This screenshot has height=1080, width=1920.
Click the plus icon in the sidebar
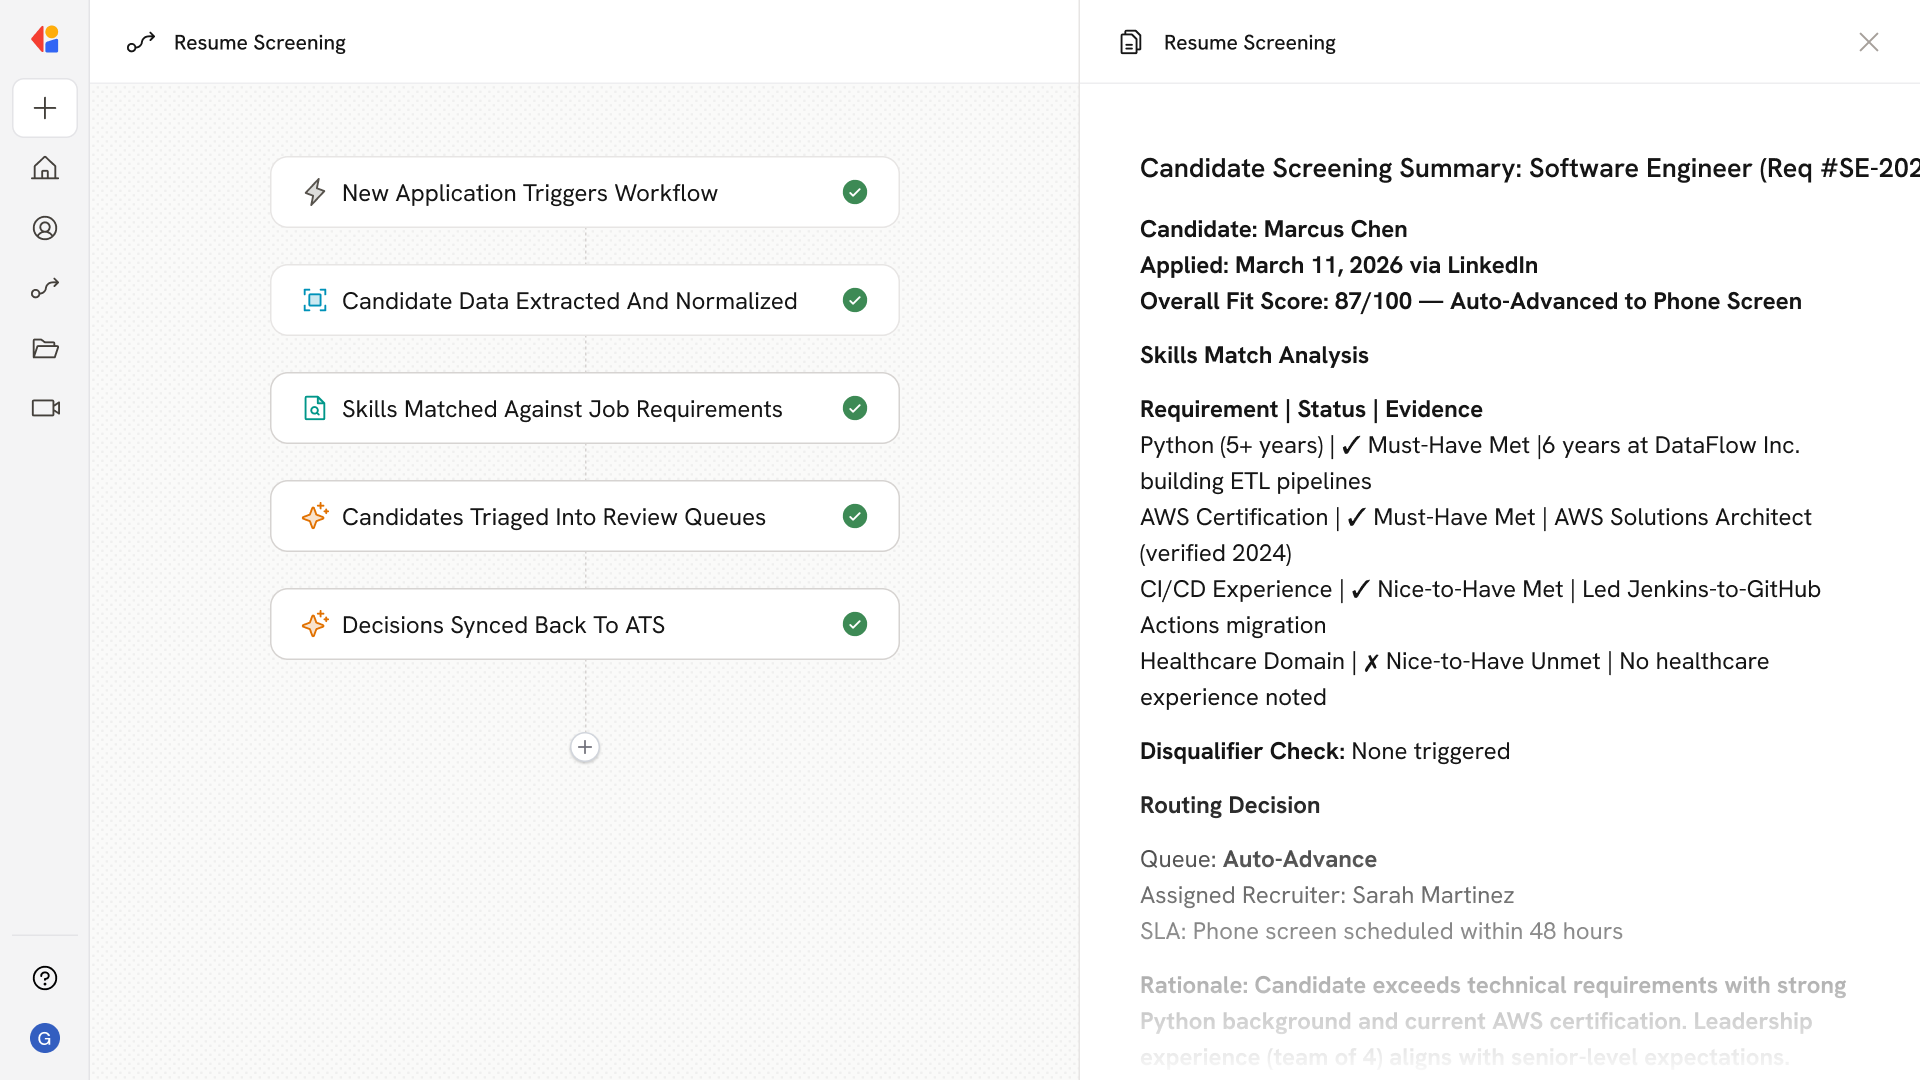(x=45, y=108)
